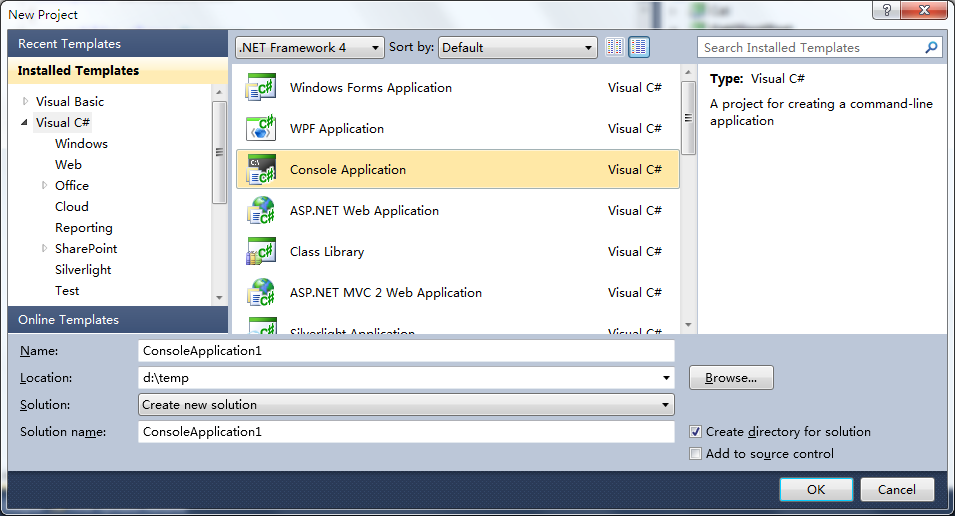
Task: Open the Solution Create new solution dropdown
Action: point(406,405)
